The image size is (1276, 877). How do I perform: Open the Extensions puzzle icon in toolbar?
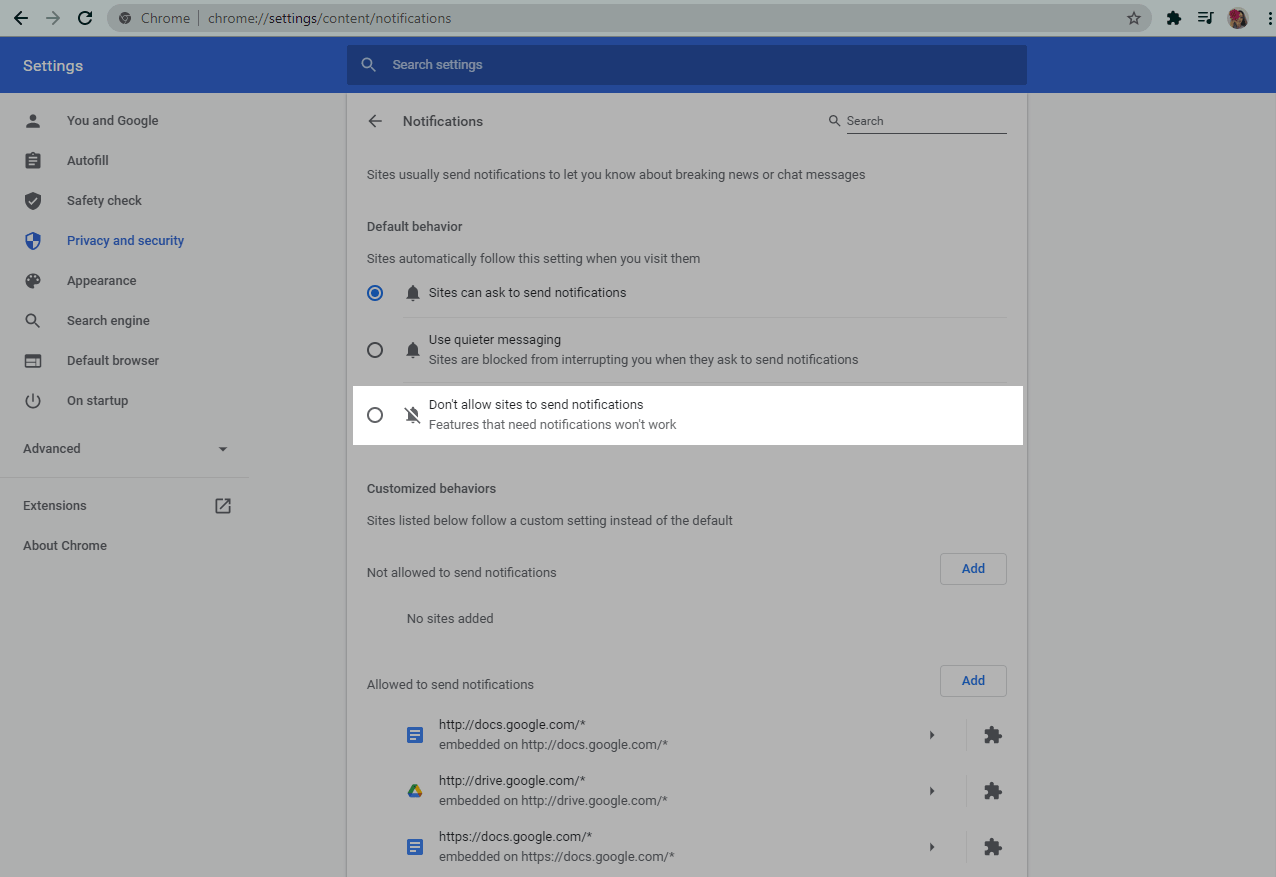pyautogui.click(x=1174, y=18)
